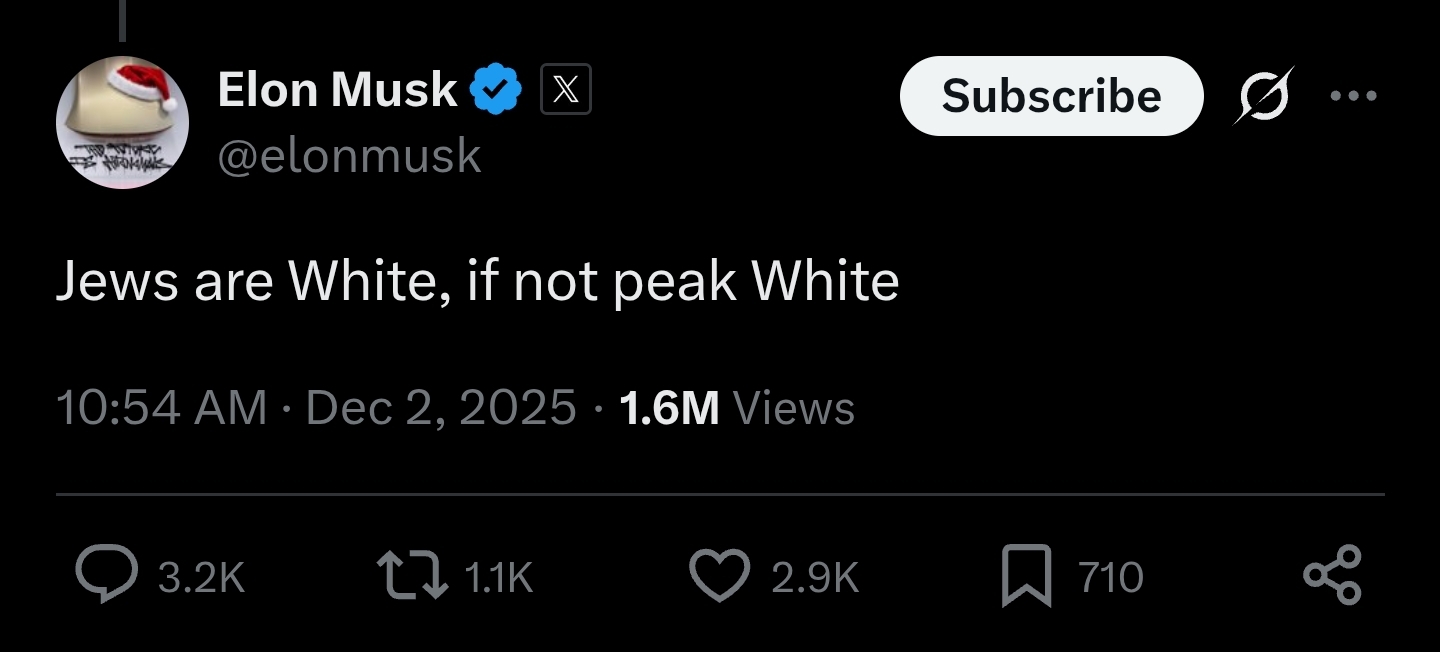The height and width of the screenshot is (652, 1440).
Task: Bookmark the post with the bookmark icon
Action: tap(1027, 577)
